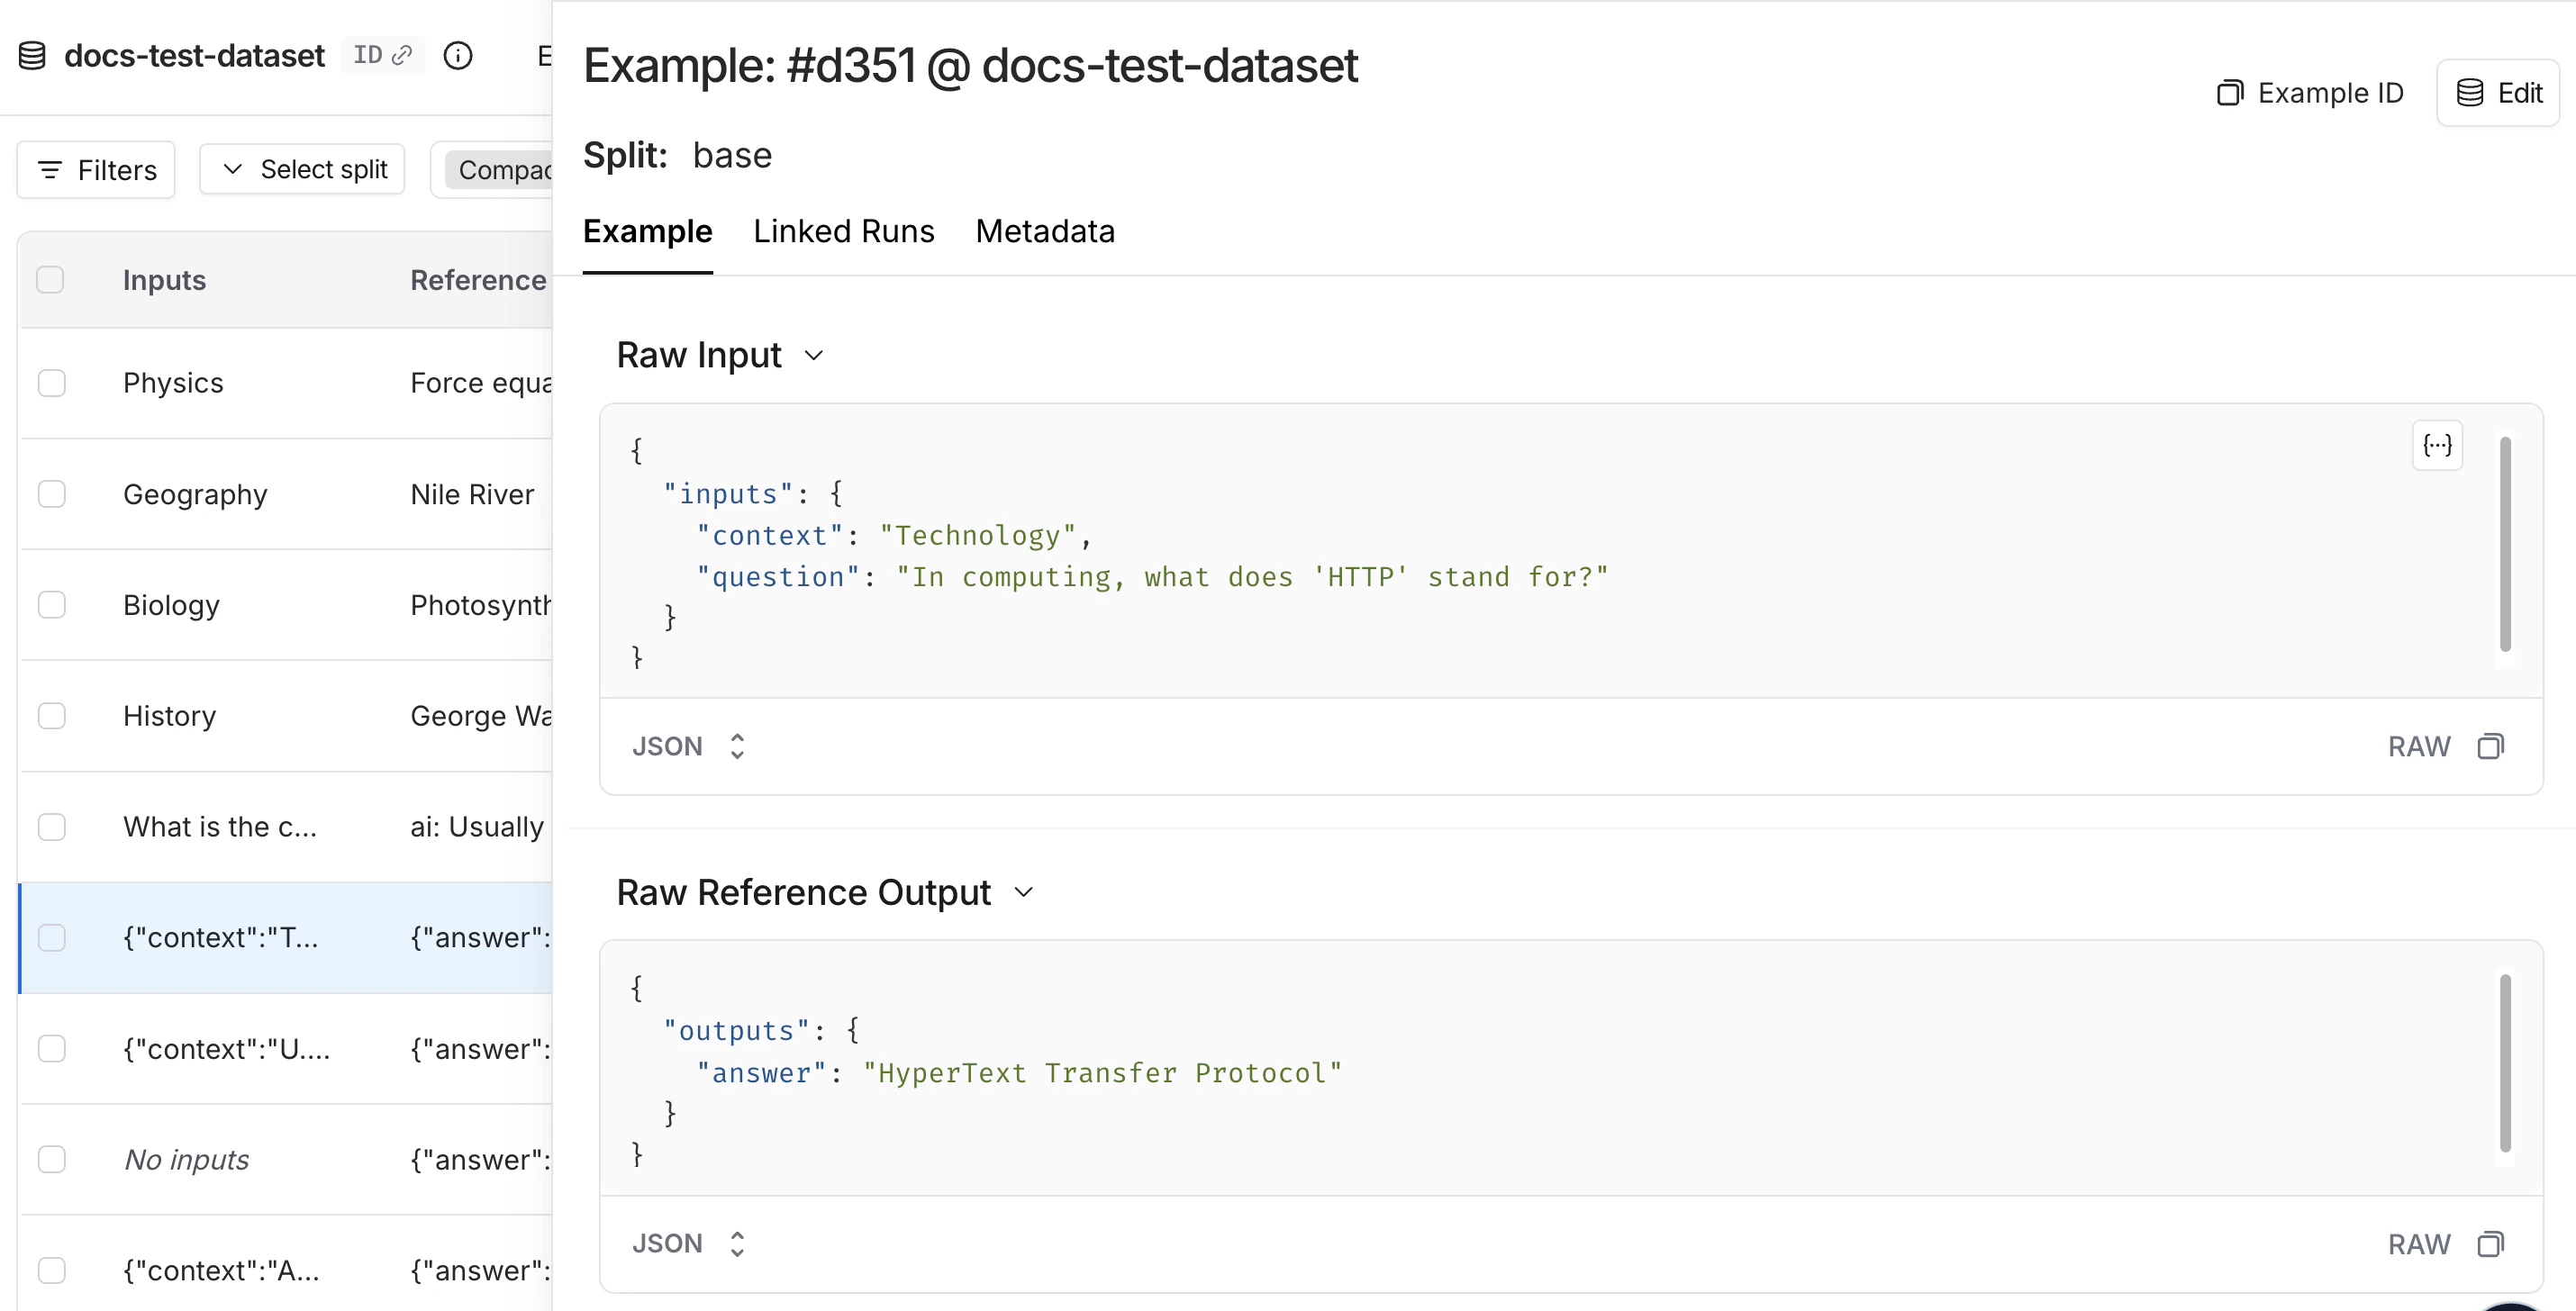Click the Example ID button
Viewport: 2576px width, 1311px height.
pos(2310,93)
